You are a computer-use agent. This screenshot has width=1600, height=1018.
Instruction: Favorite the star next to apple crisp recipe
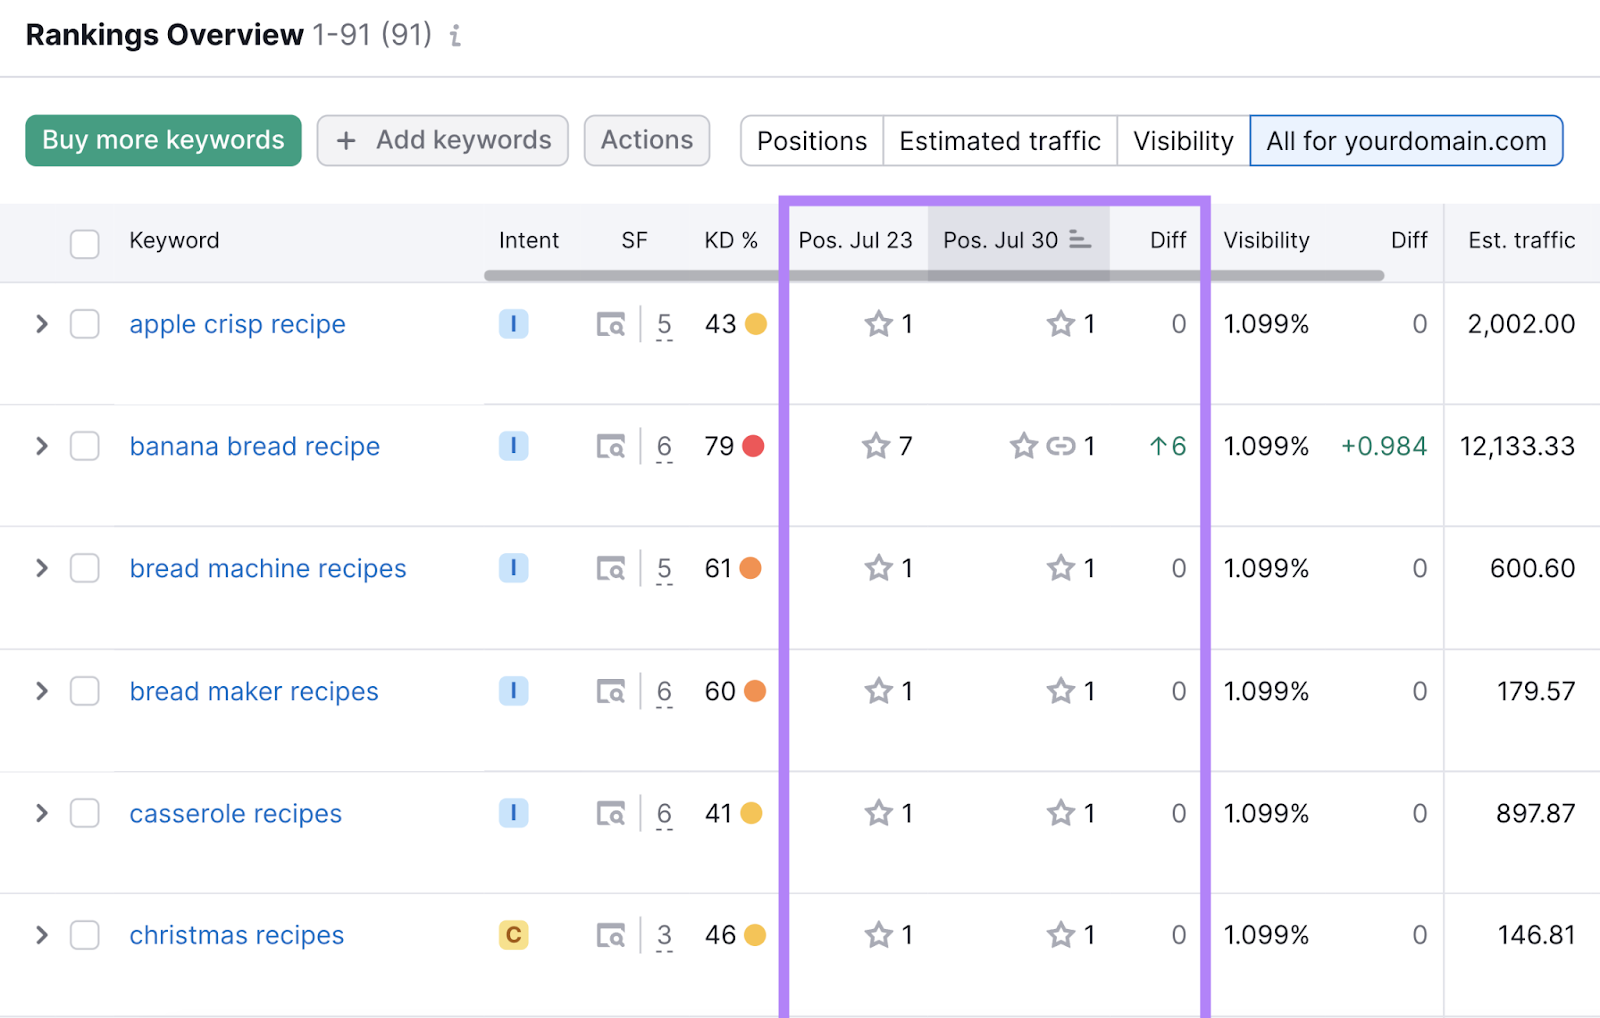pyautogui.click(x=879, y=324)
